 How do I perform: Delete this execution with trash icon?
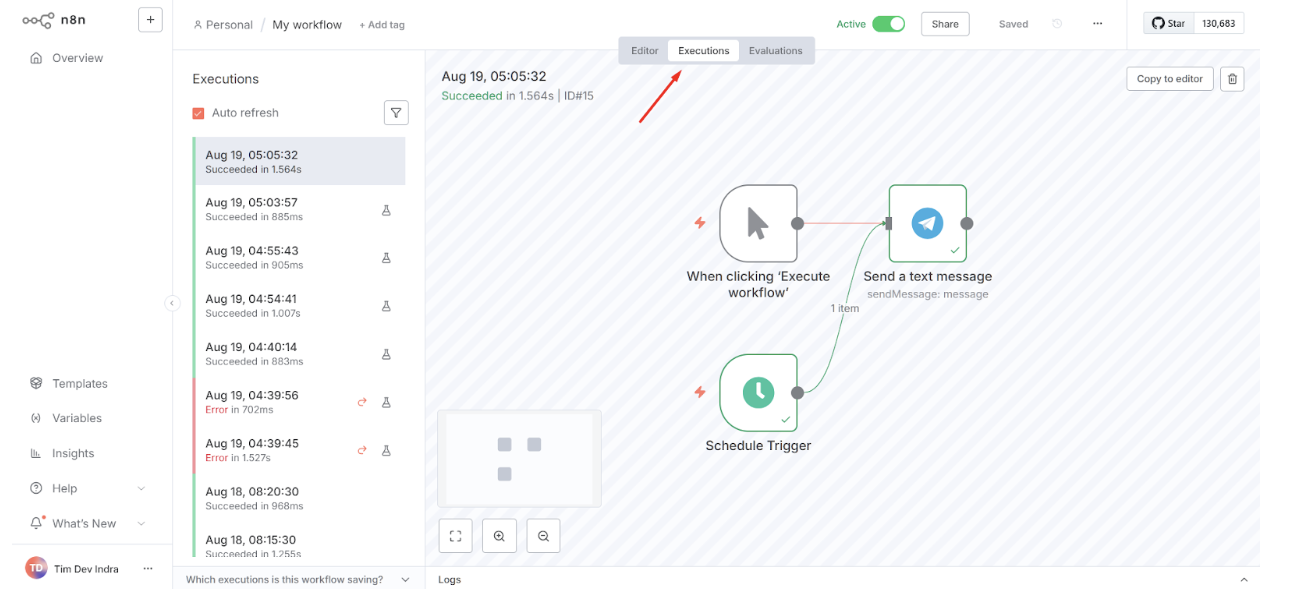point(1232,79)
